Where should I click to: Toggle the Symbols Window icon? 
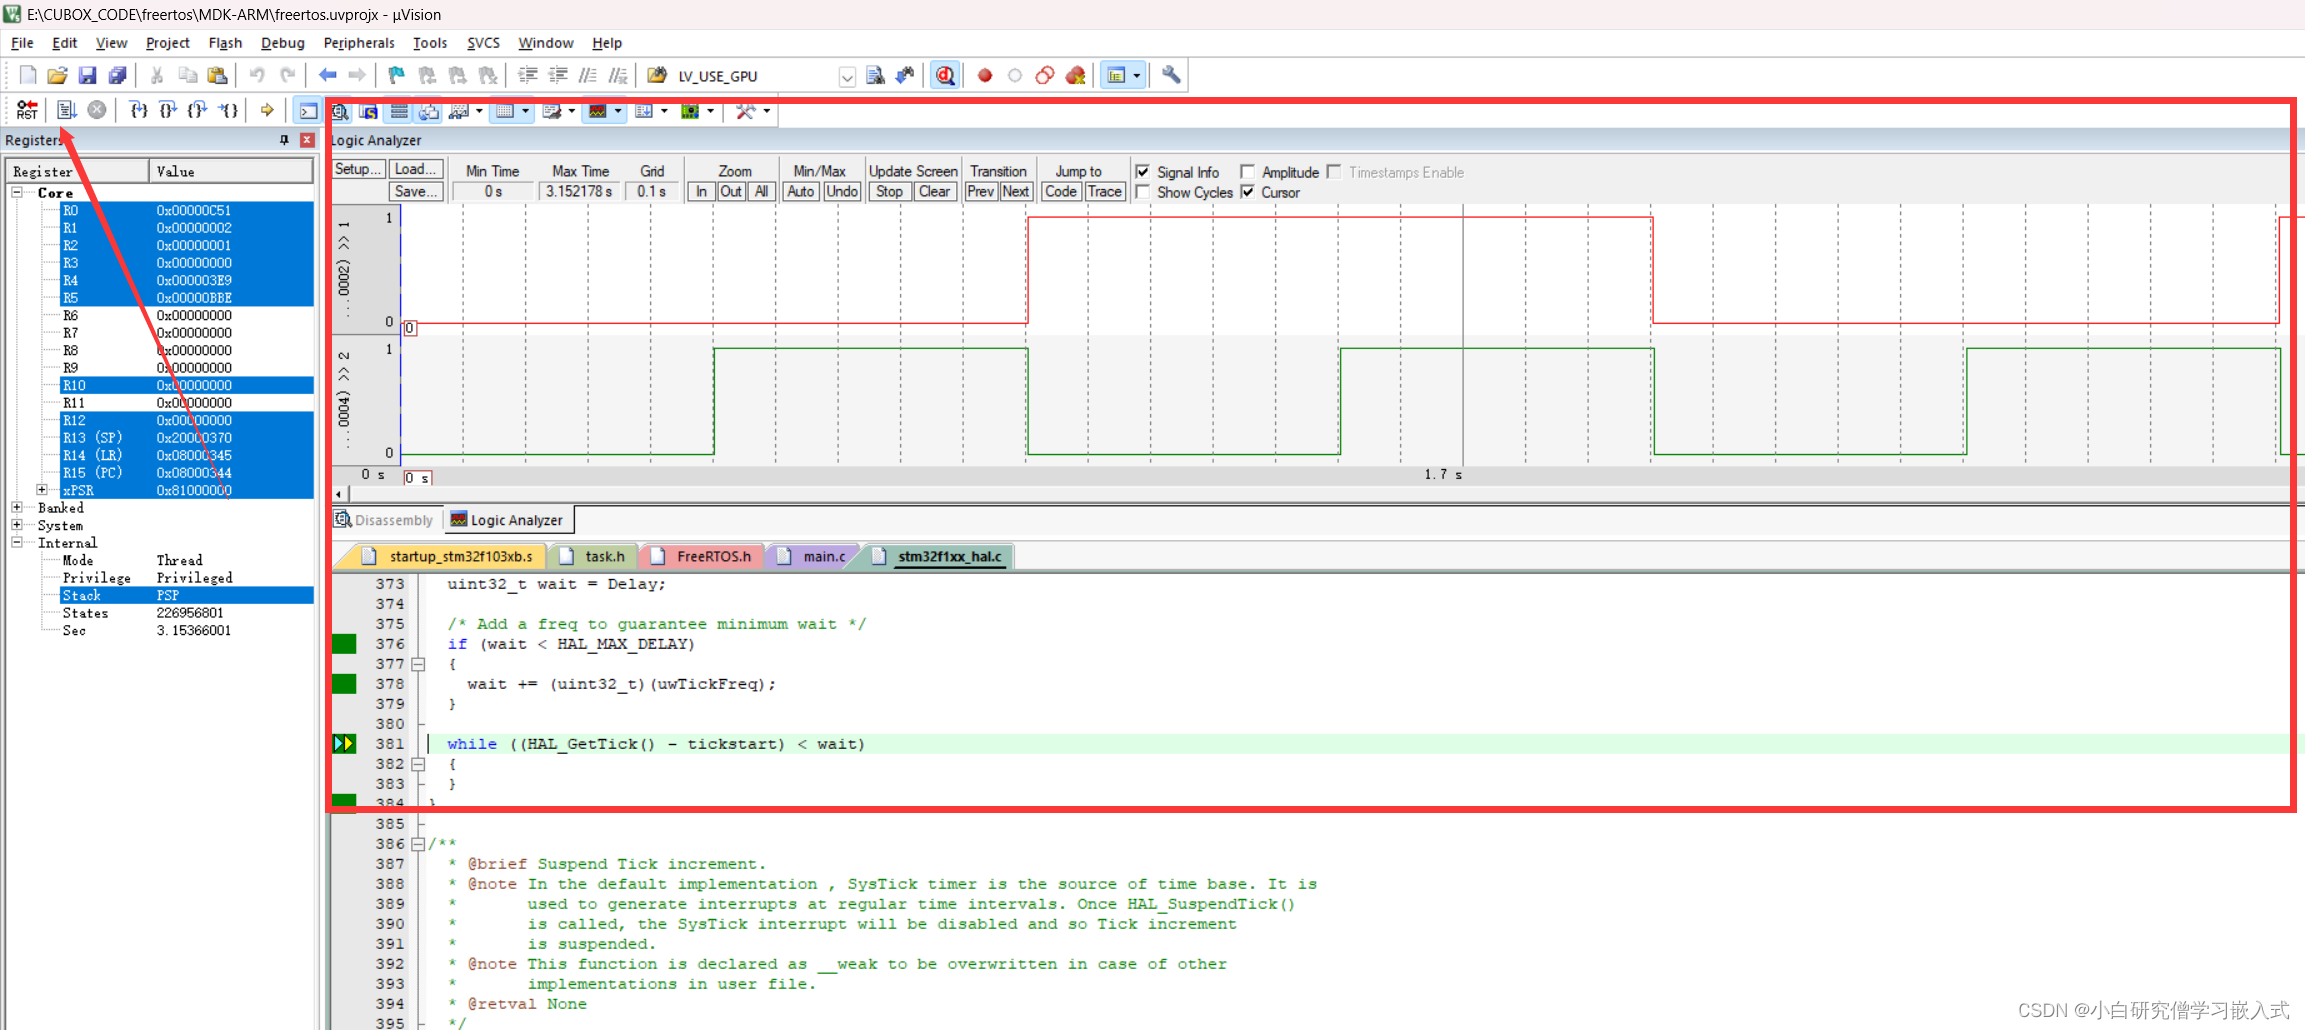point(369,111)
